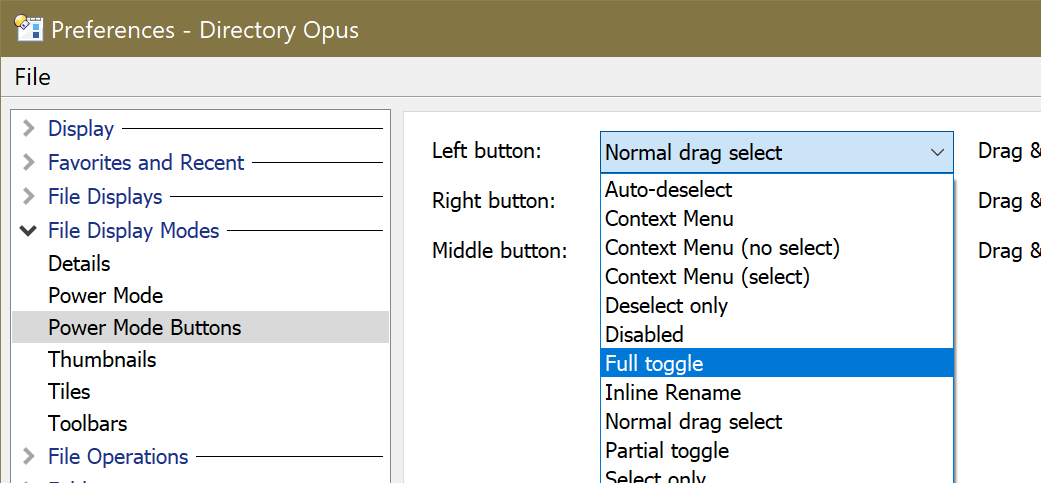
Task: Click the Left button label
Action: 487,151
